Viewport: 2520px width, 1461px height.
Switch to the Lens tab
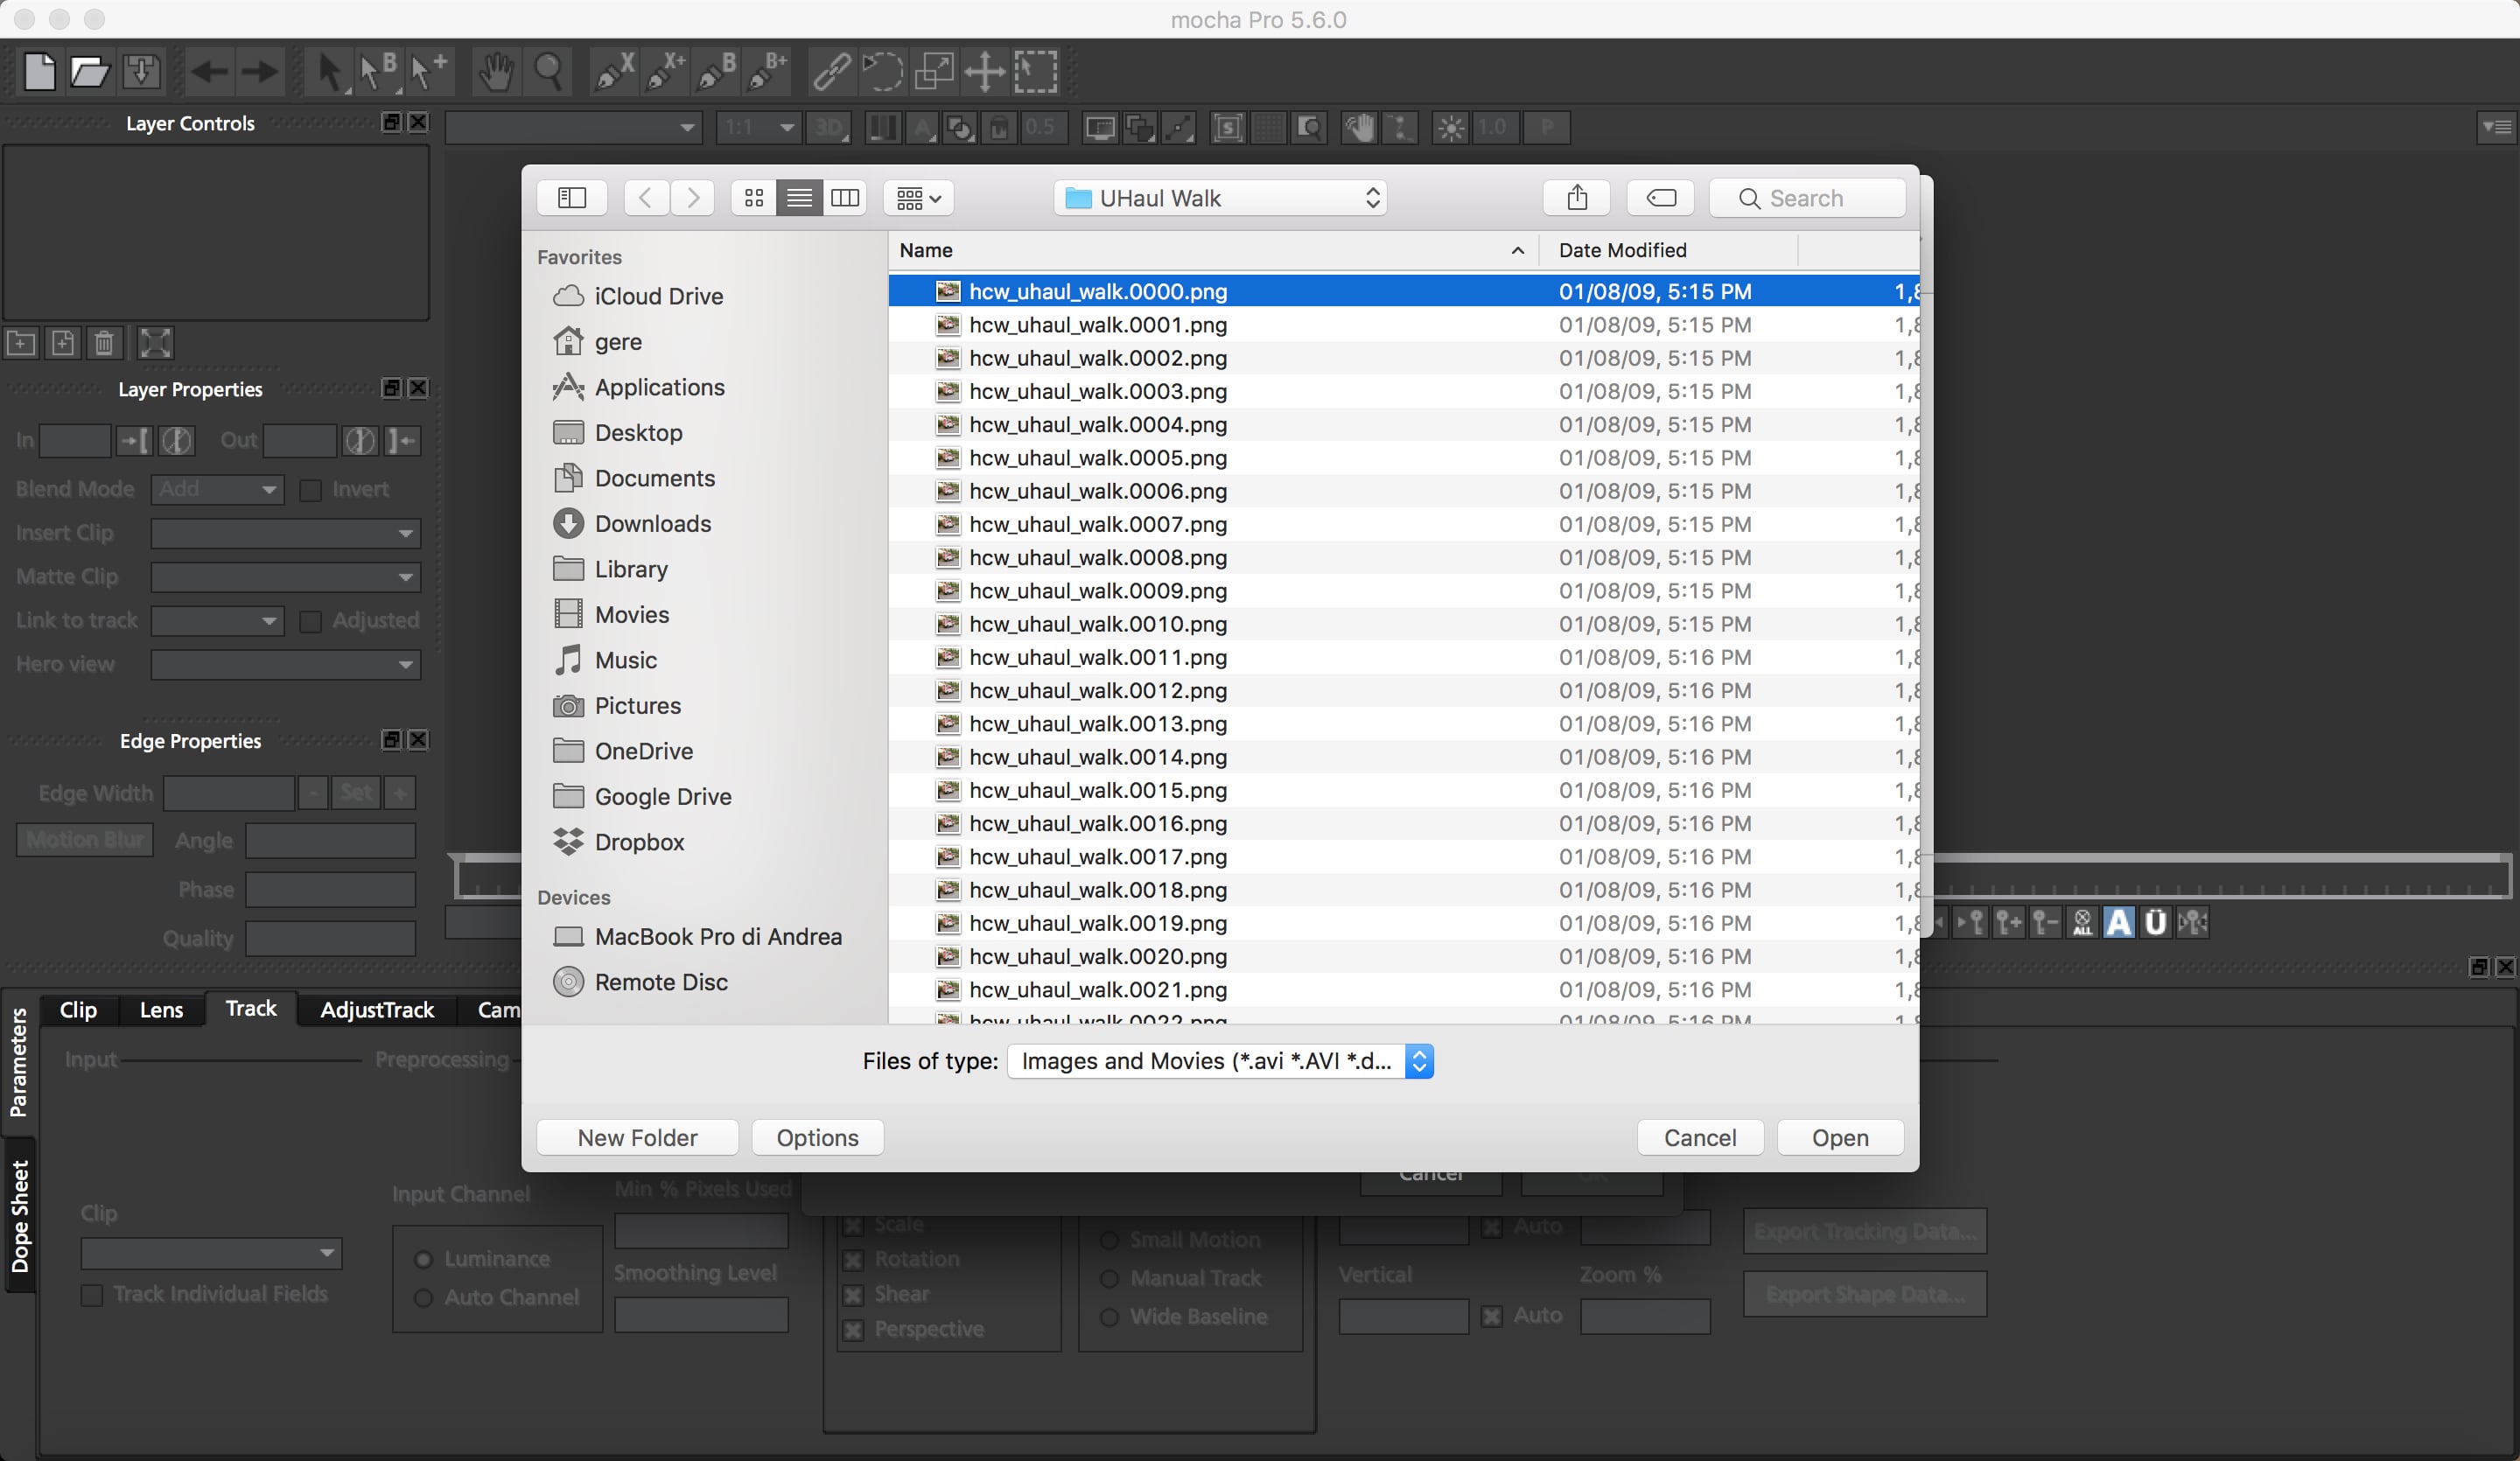[x=161, y=1010]
